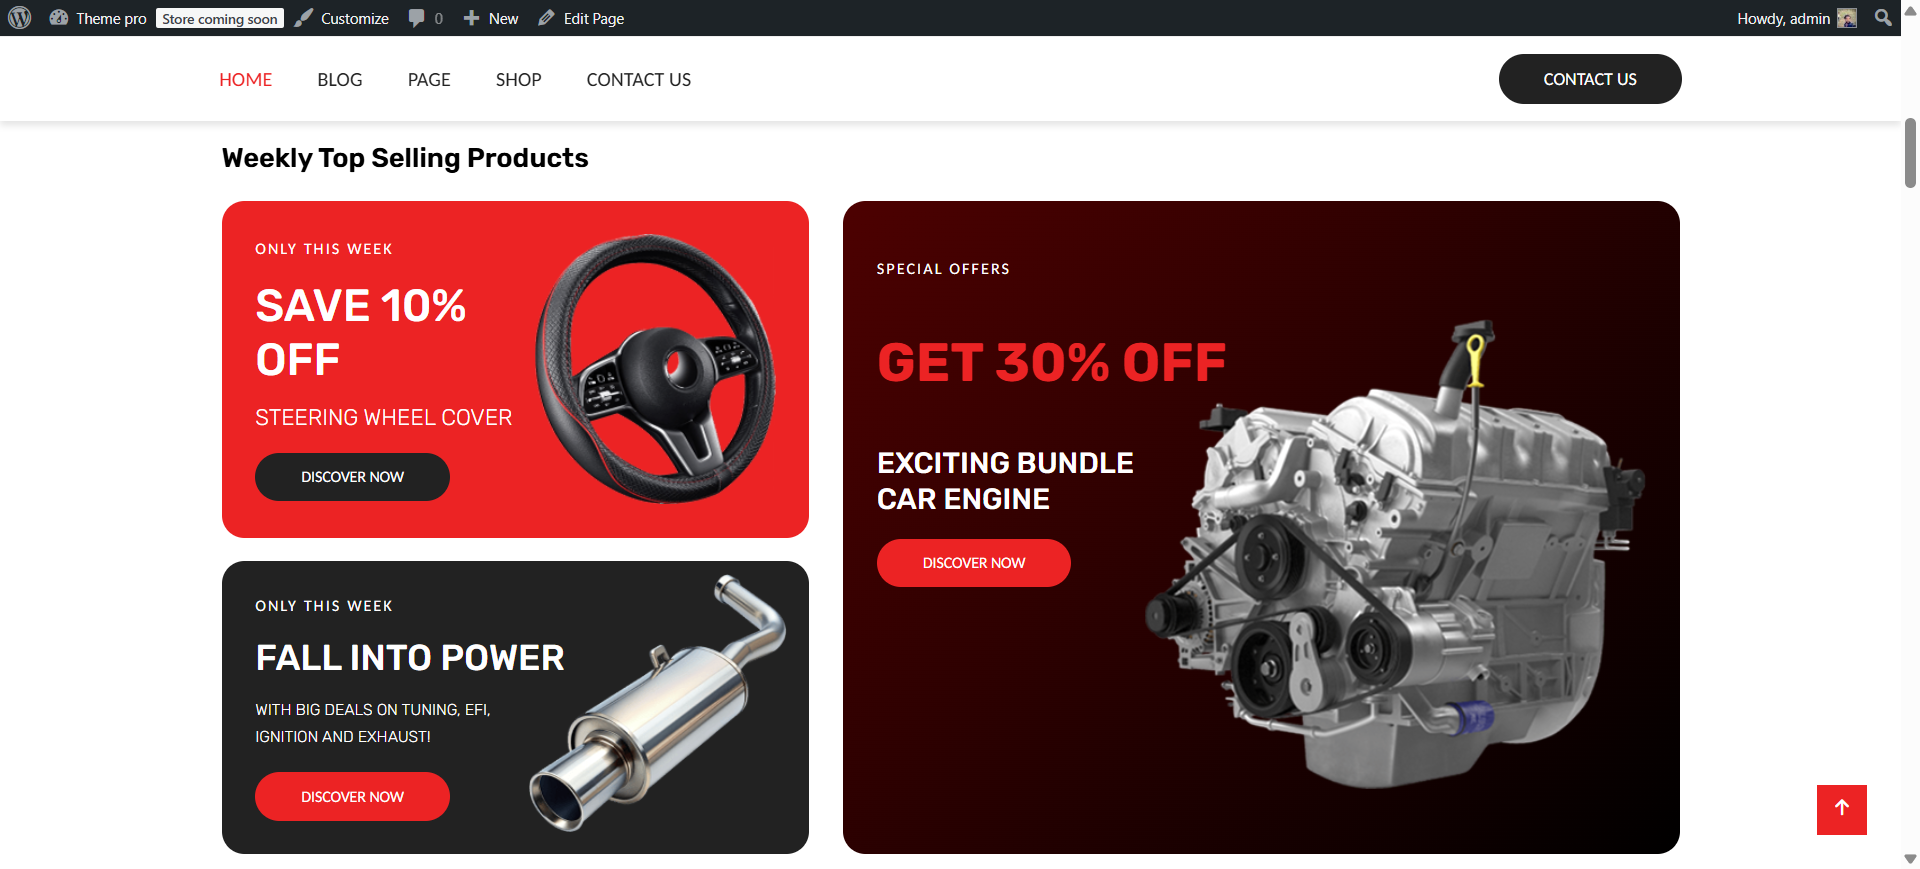
Task: Discover the Fall Into Power deal
Action: click(352, 797)
